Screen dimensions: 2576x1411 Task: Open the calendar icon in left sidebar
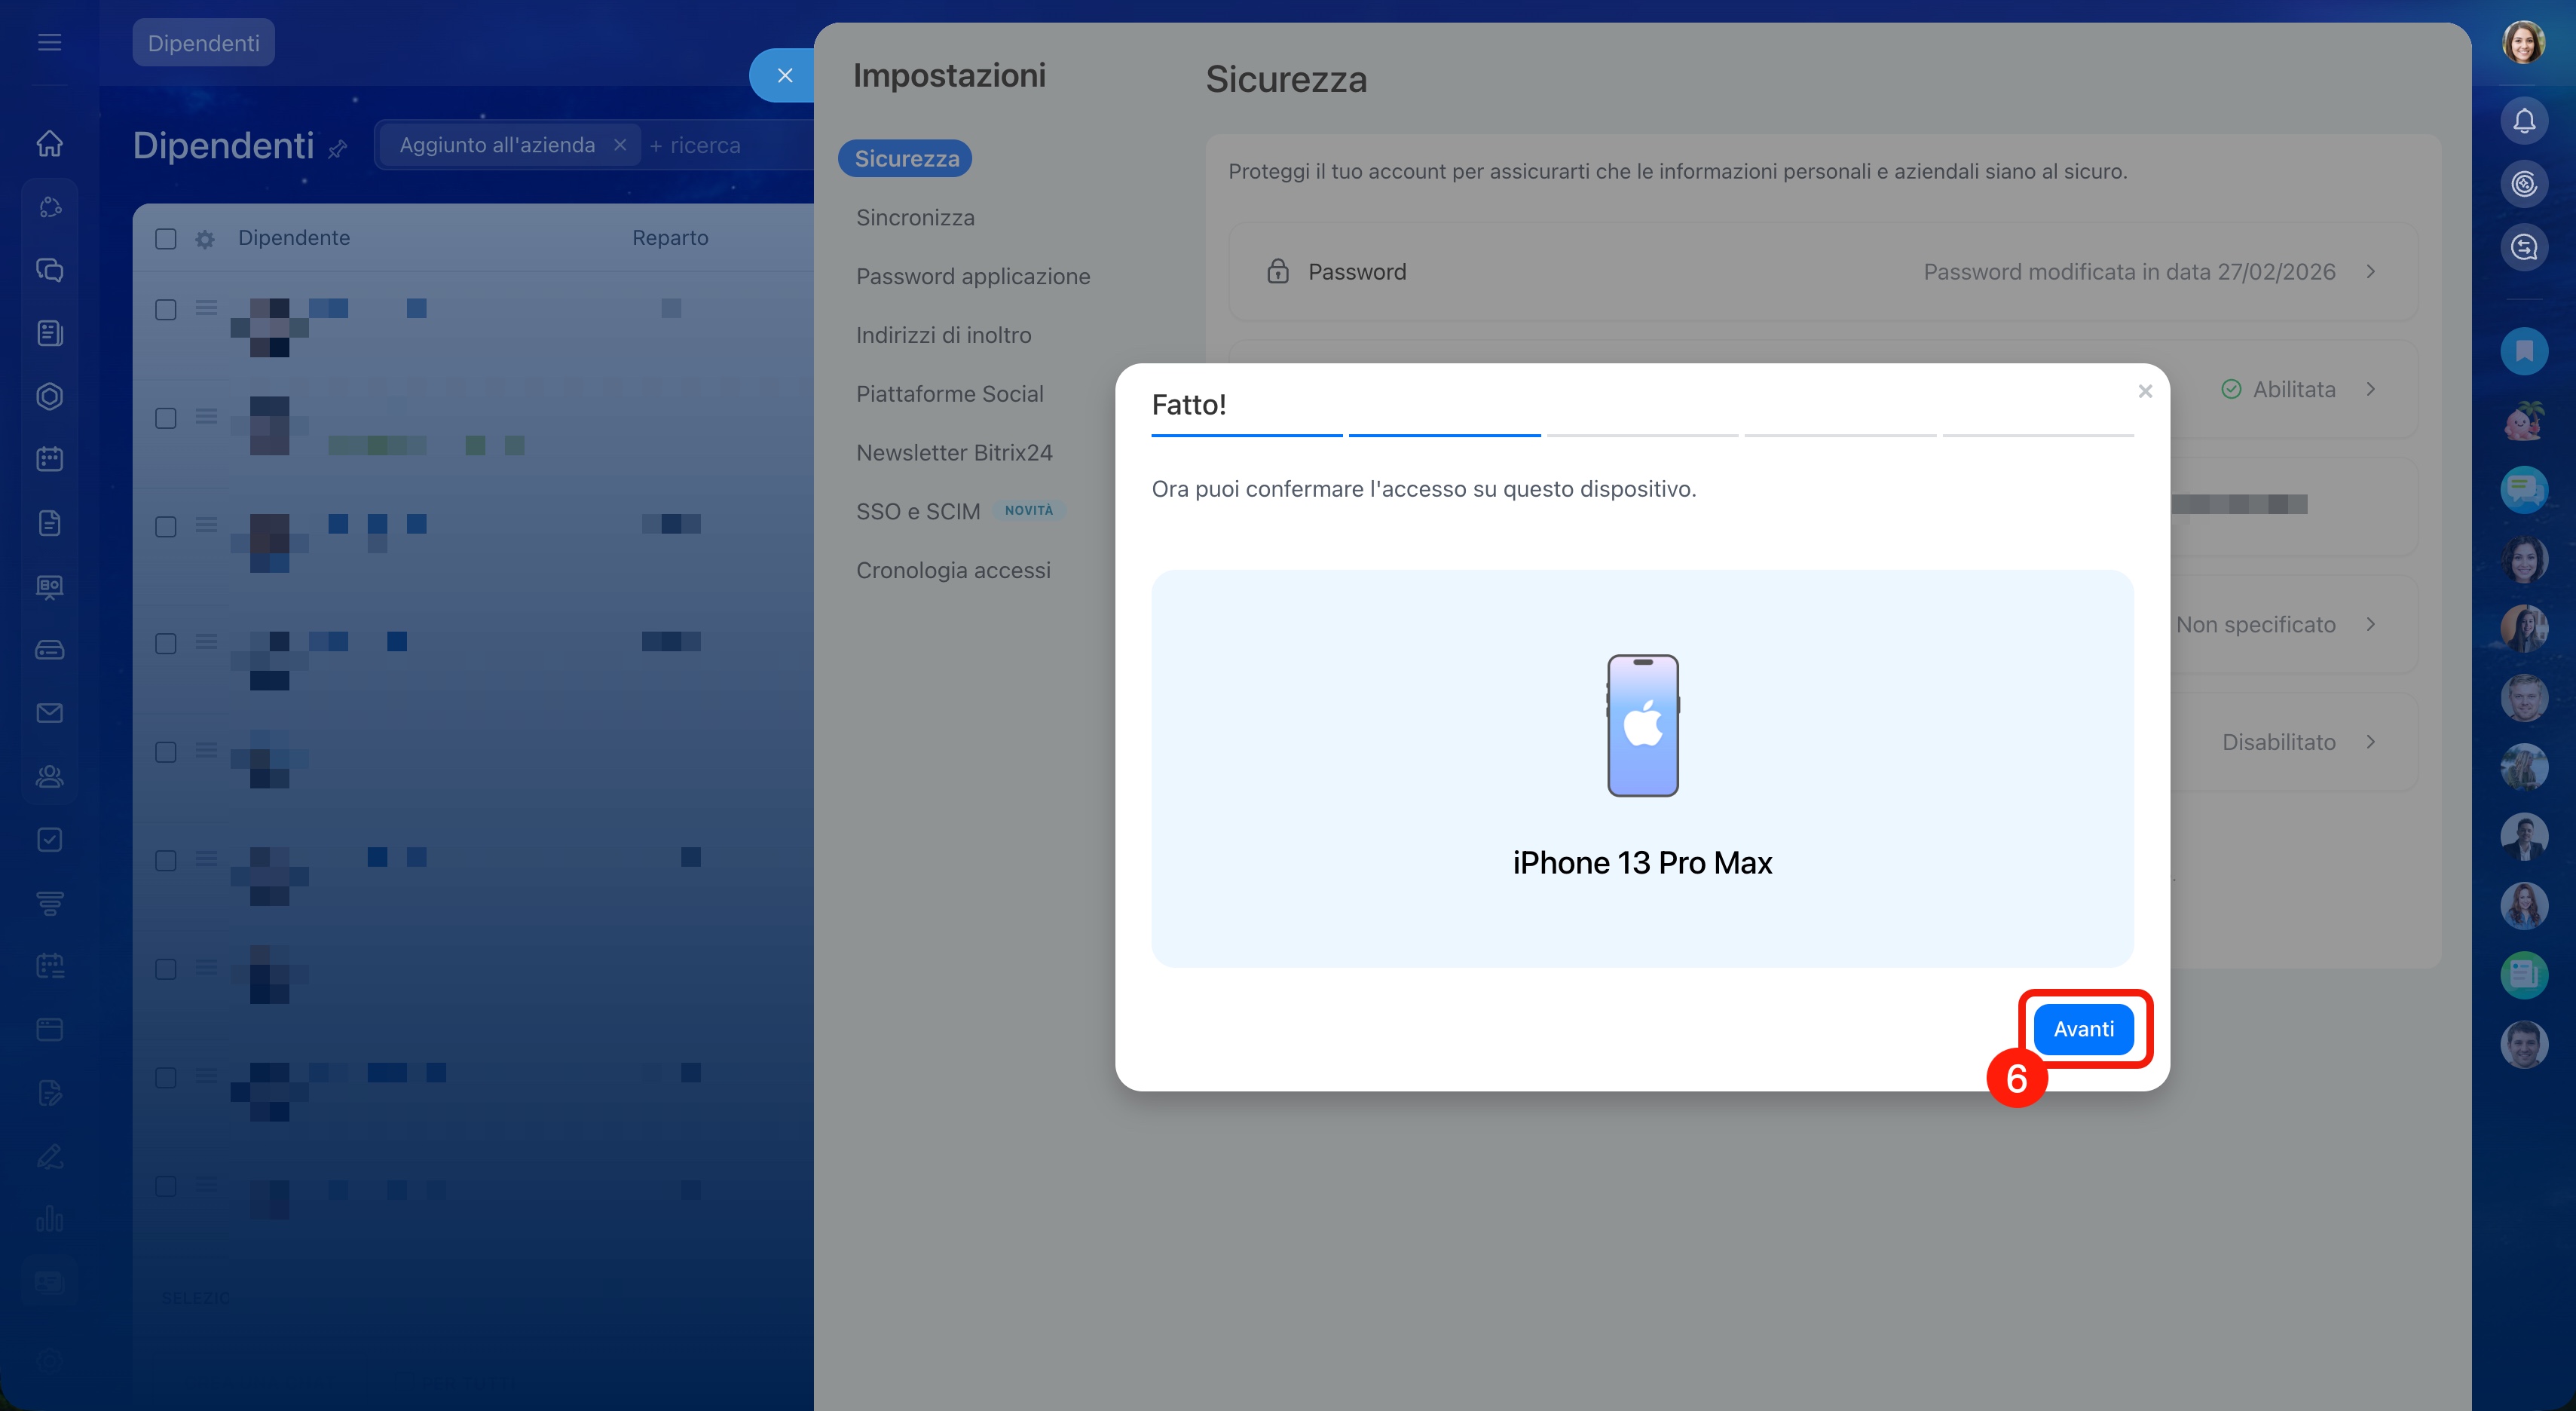[x=49, y=459]
